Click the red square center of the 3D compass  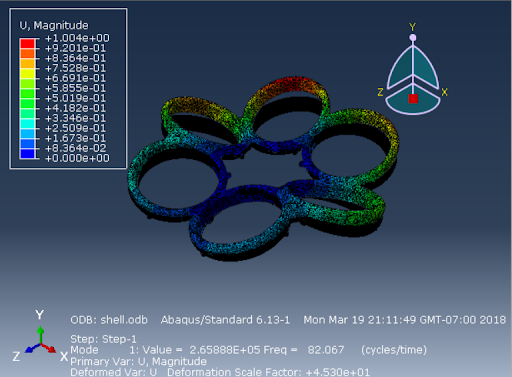coord(413,99)
